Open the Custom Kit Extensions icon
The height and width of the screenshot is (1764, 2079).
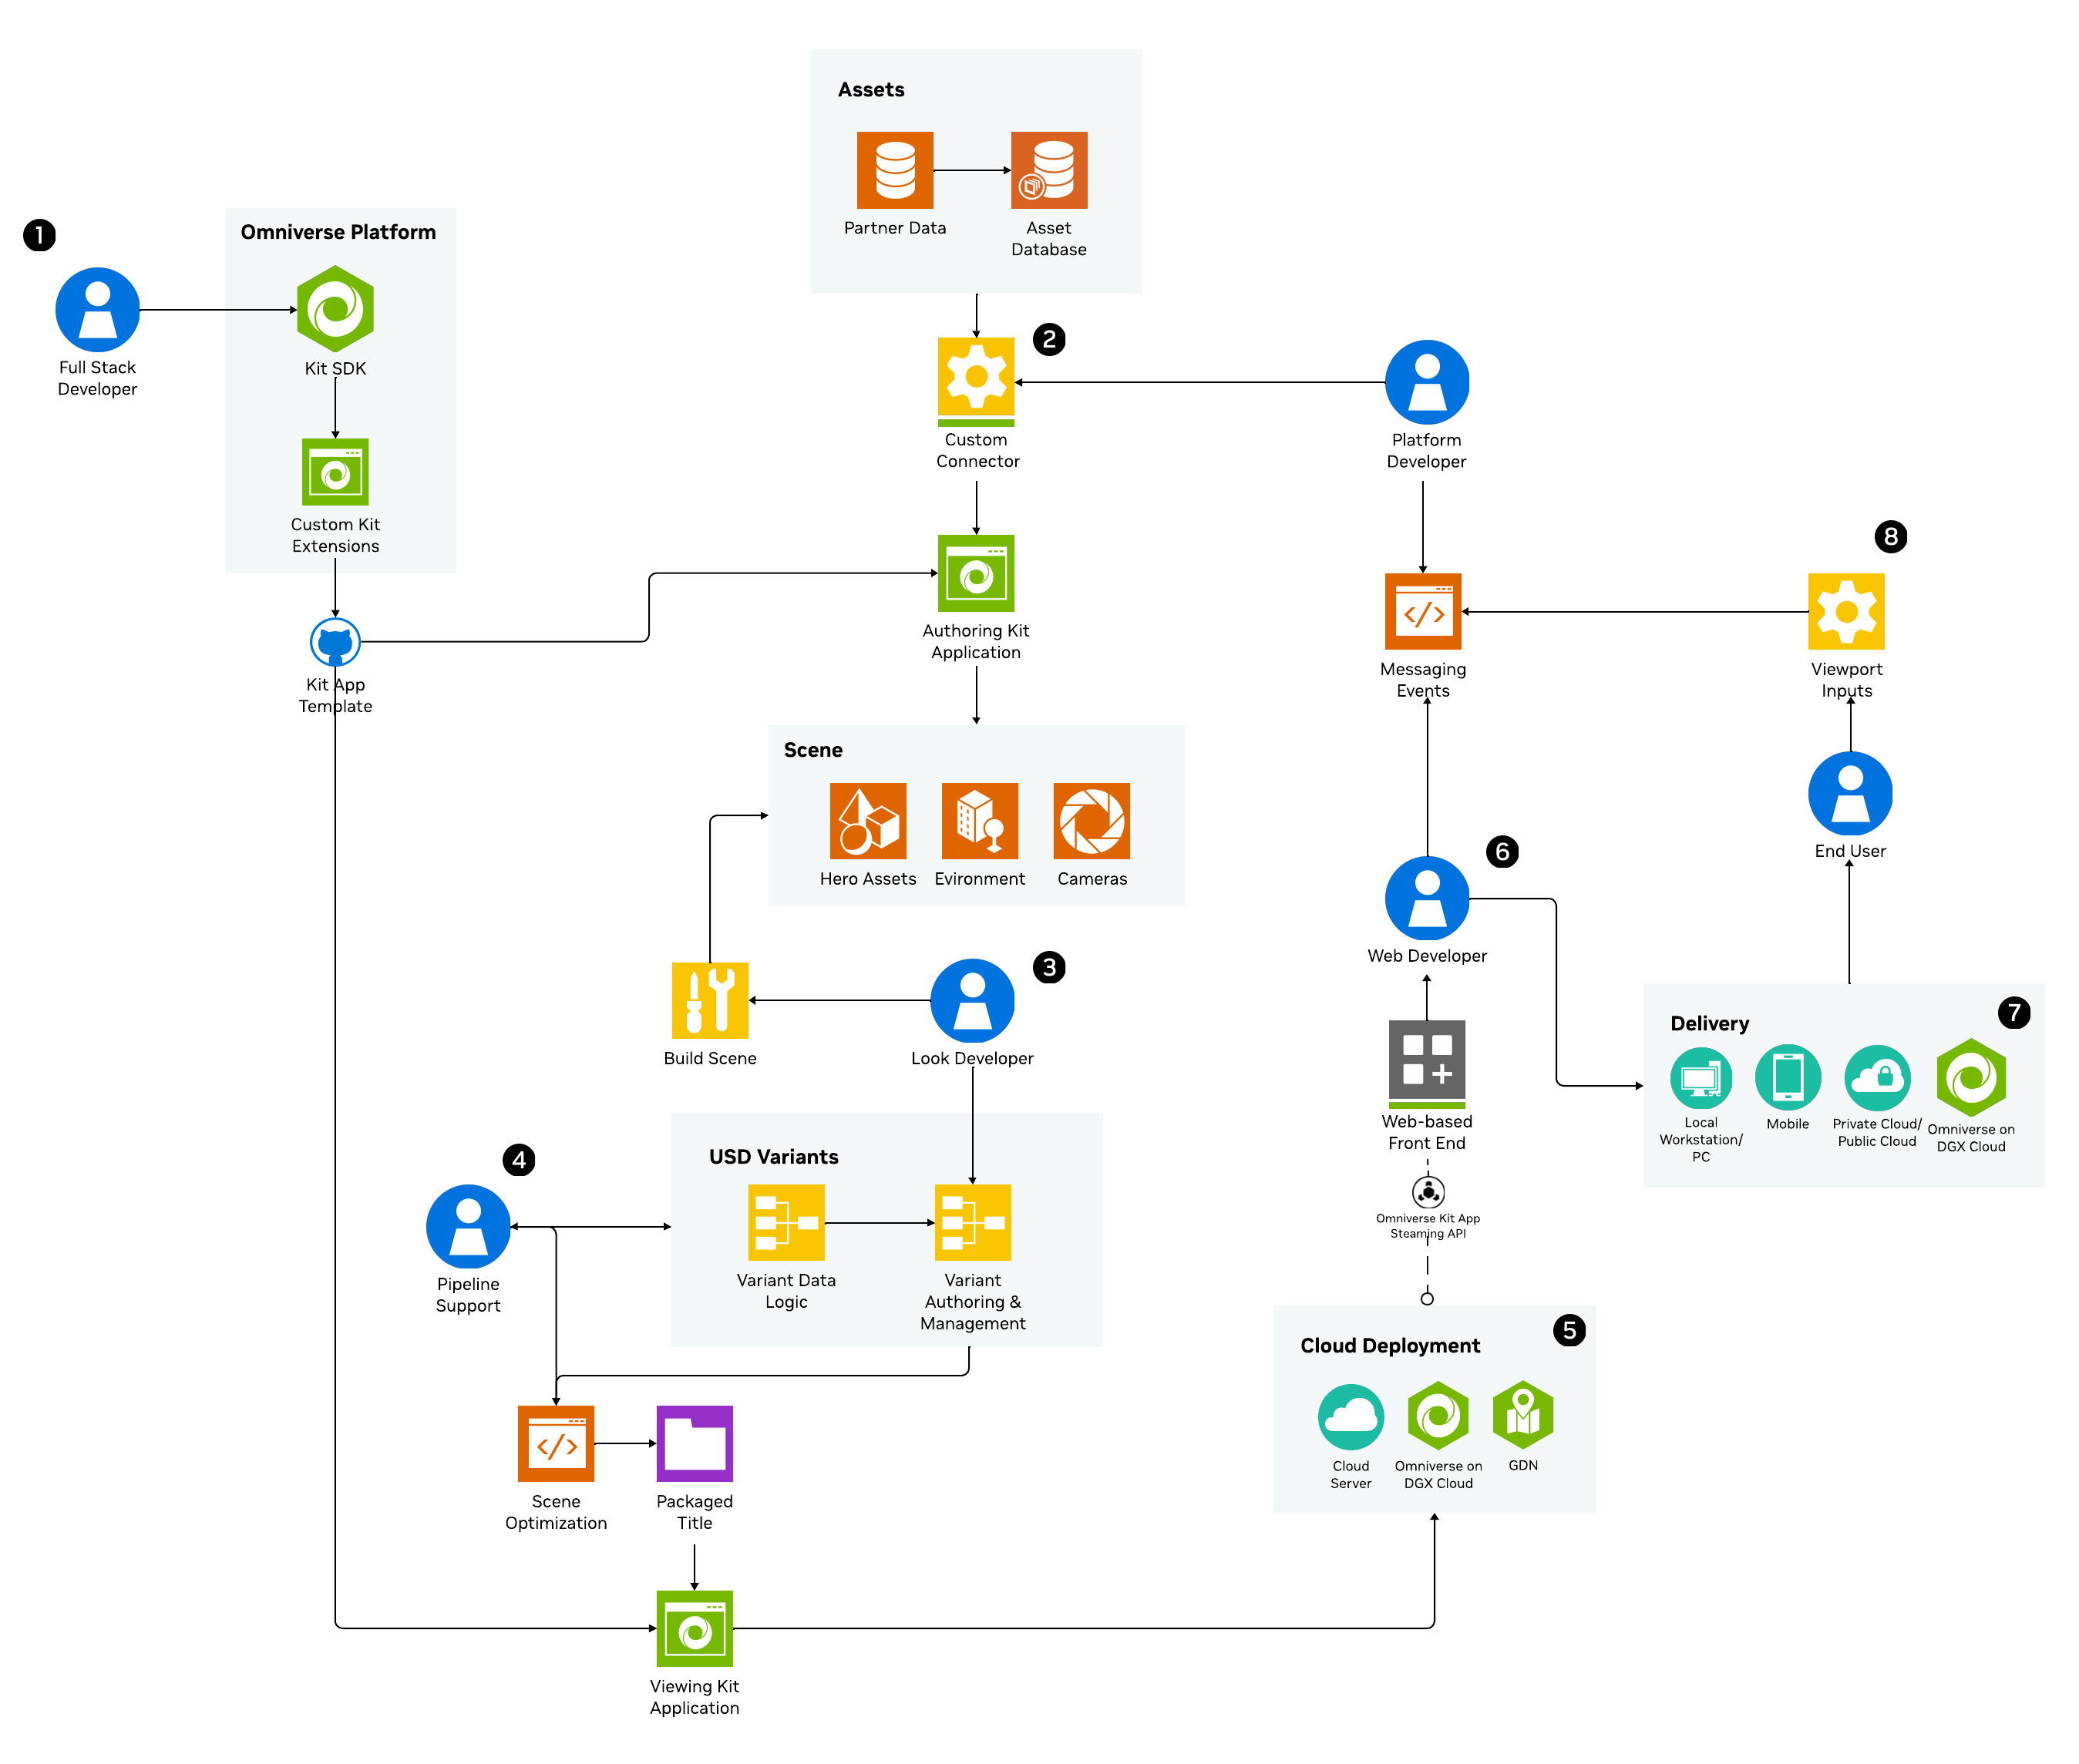(x=335, y=472)
